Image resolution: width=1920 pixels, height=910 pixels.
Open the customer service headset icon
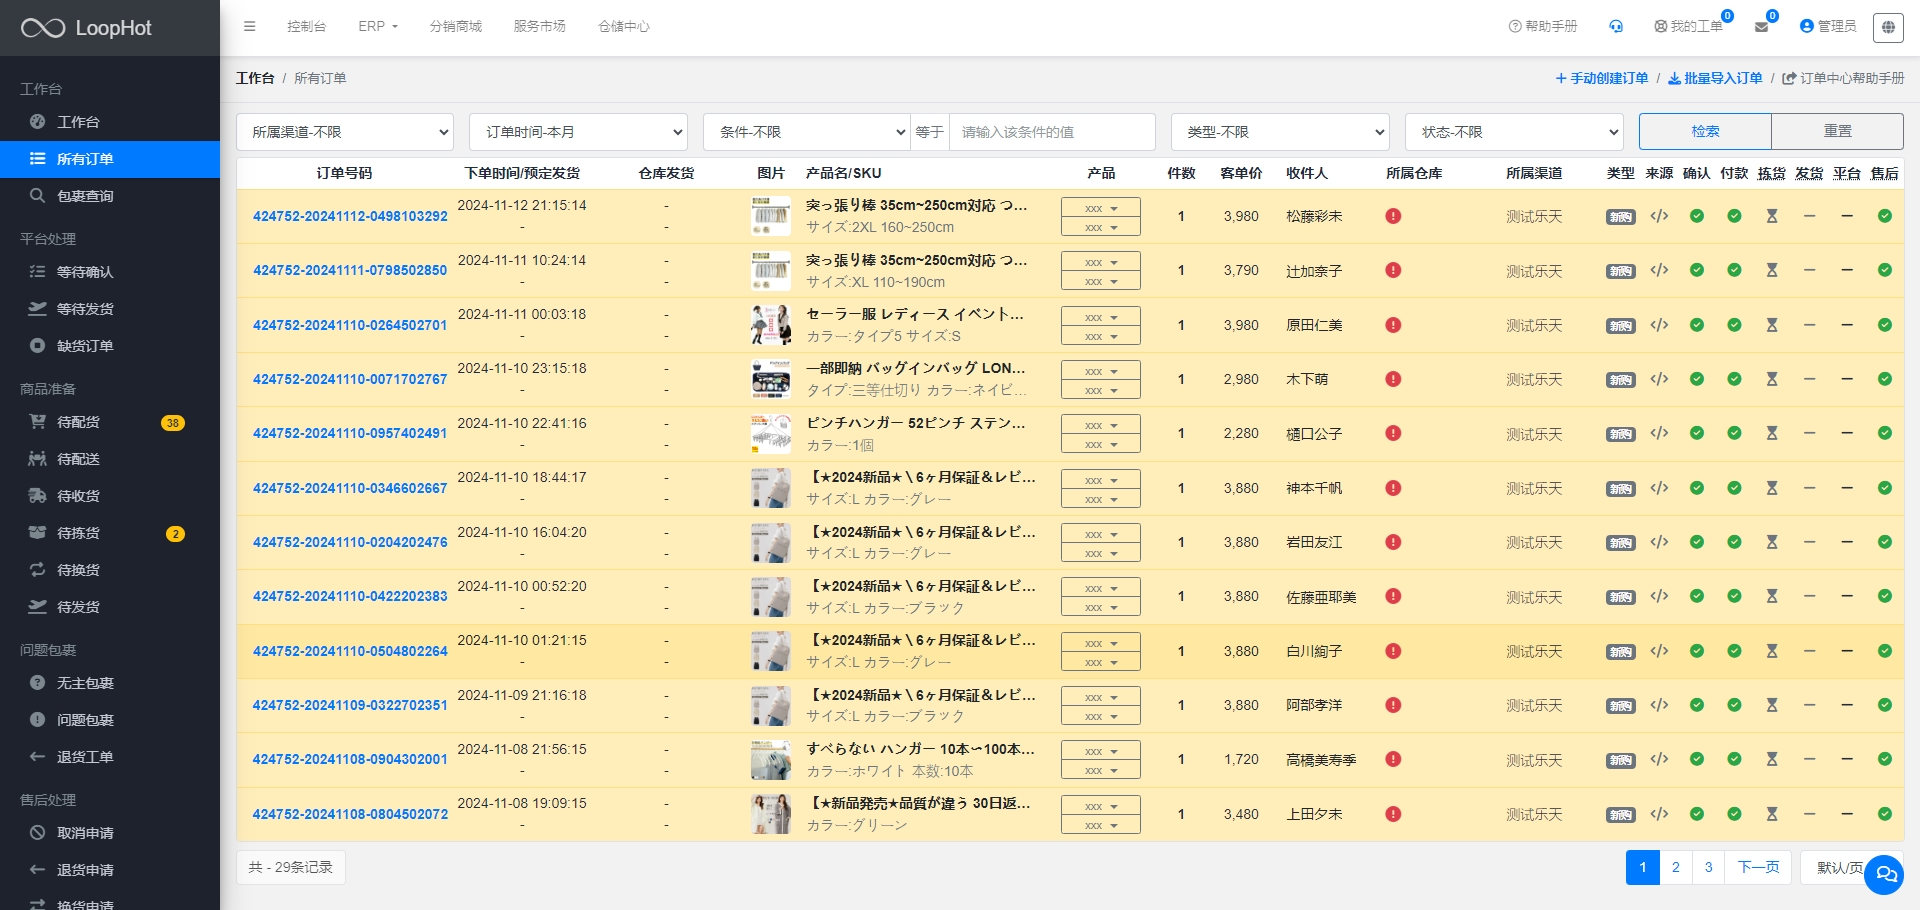(x=1616, y=26)
